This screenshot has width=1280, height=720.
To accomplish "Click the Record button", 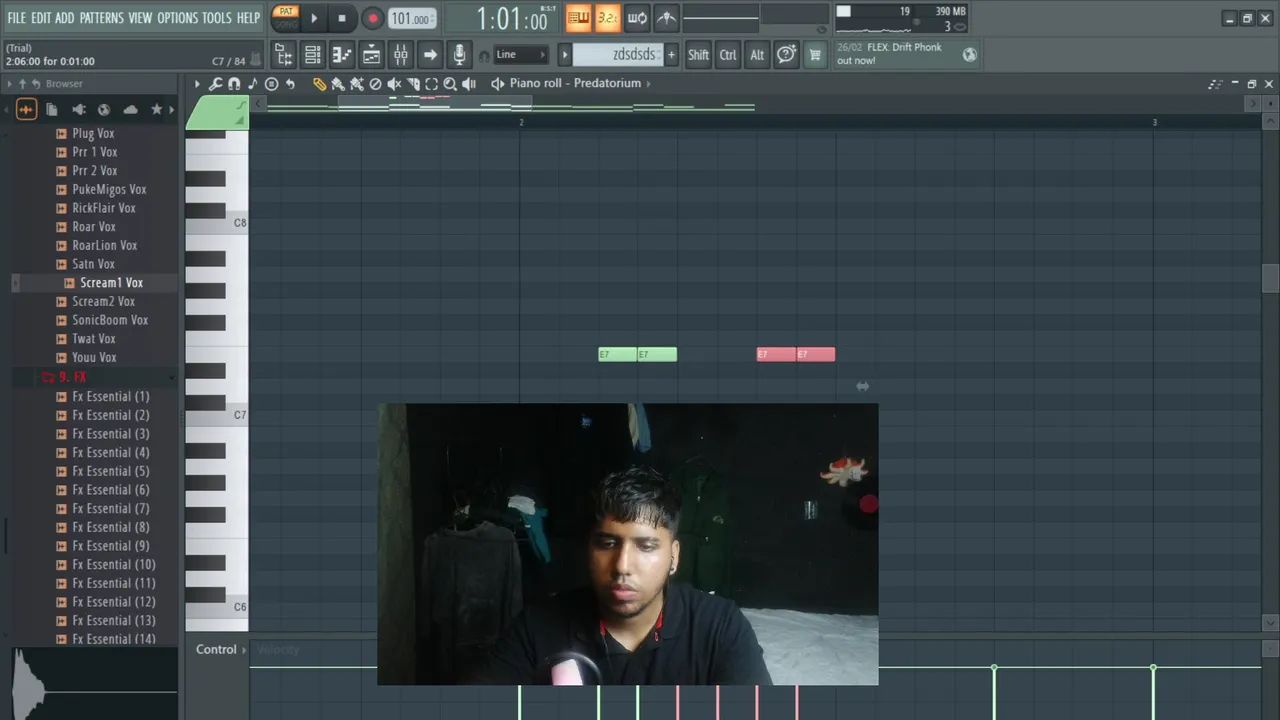I will 372,18.
